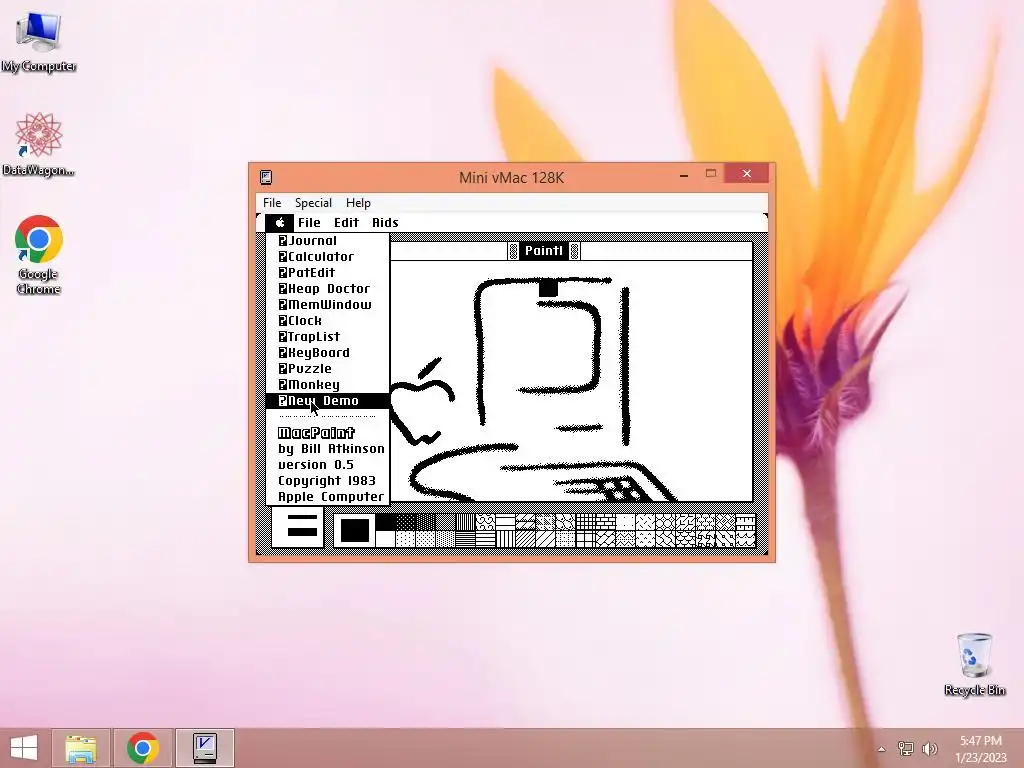Screen dimensions: 1024x768
Task: Open the Apple menu in the emulated Mac
Action: pyautogui.click(x=280, y=223)
